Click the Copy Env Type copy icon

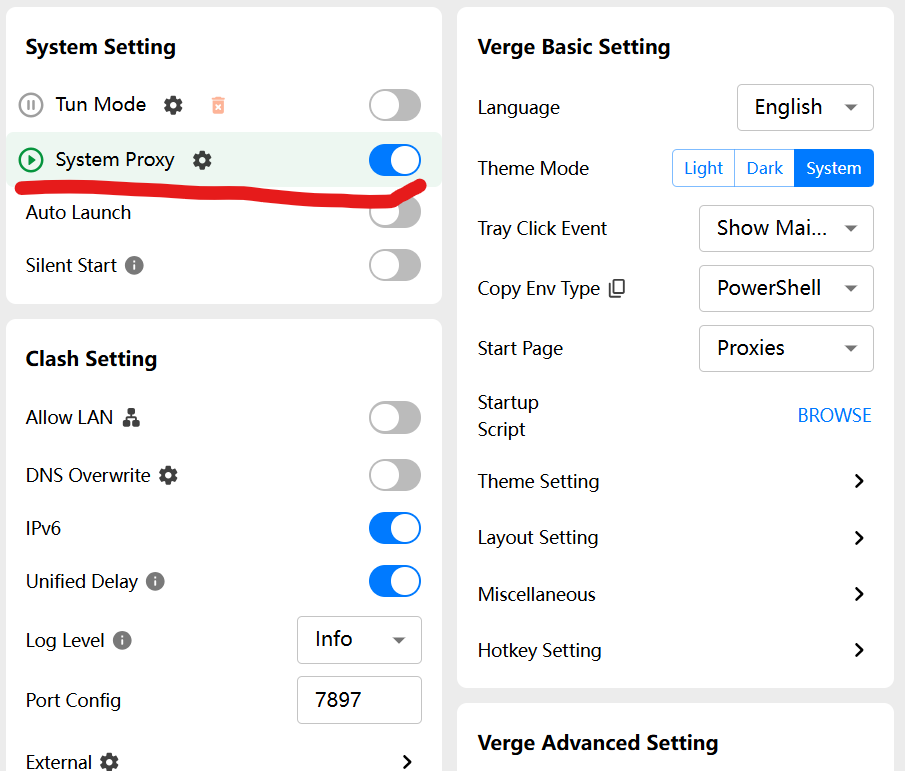(617, 289)
